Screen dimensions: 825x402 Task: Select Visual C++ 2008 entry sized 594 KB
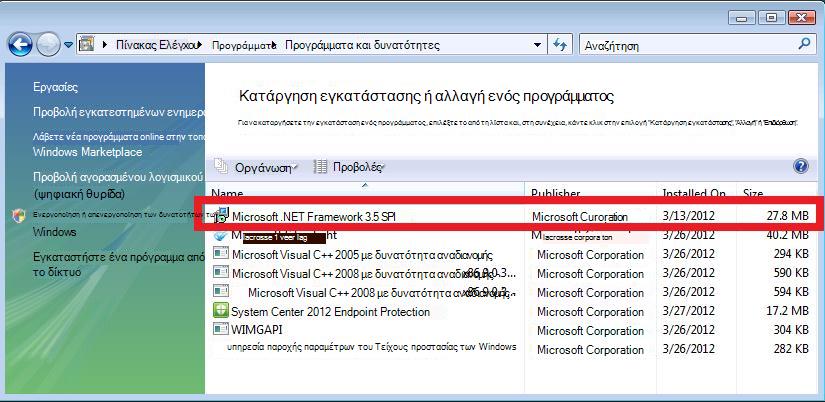[380, 293]
